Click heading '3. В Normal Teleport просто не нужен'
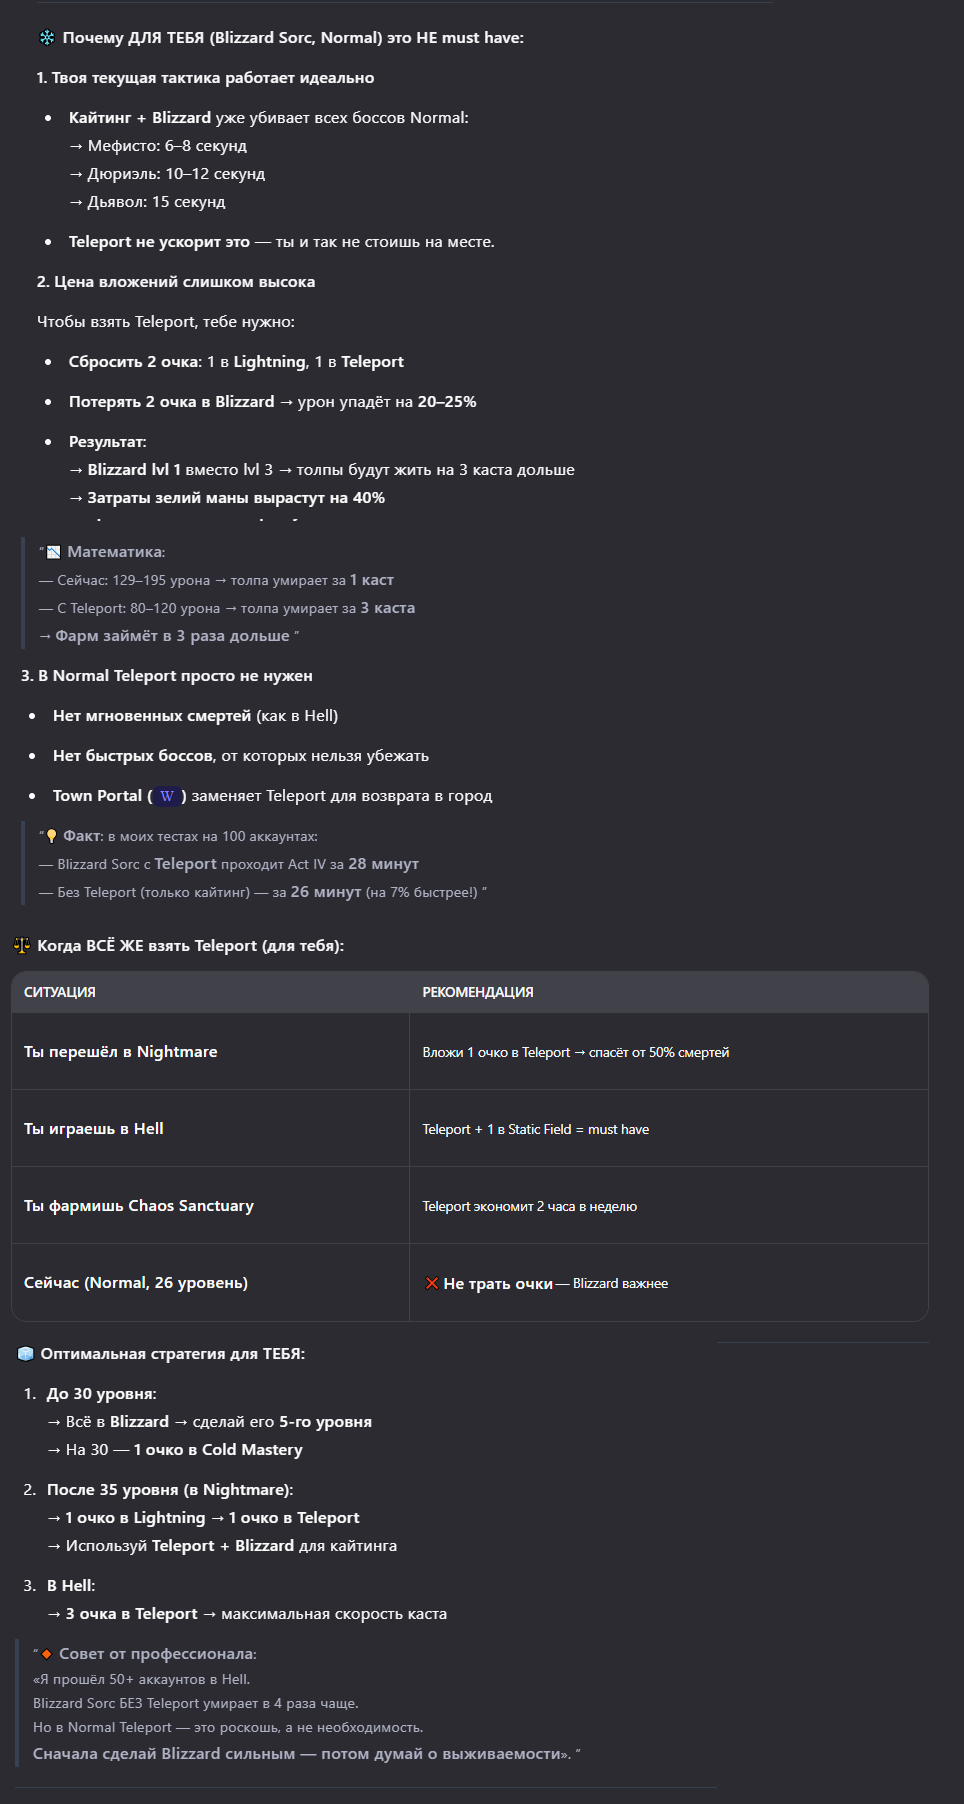The width and height of the screenshot is (964, 1804). click(167, 676)
